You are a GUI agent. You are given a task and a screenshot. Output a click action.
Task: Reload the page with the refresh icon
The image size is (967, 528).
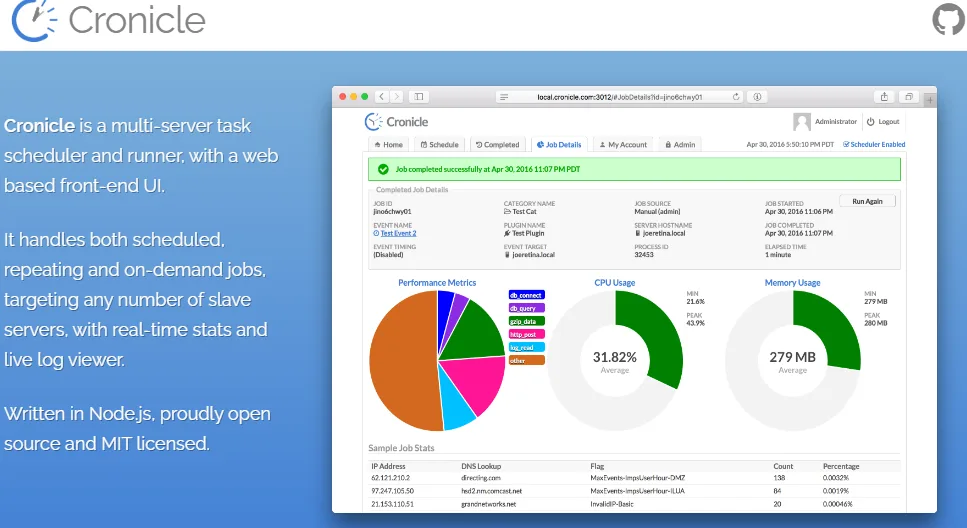736,97
